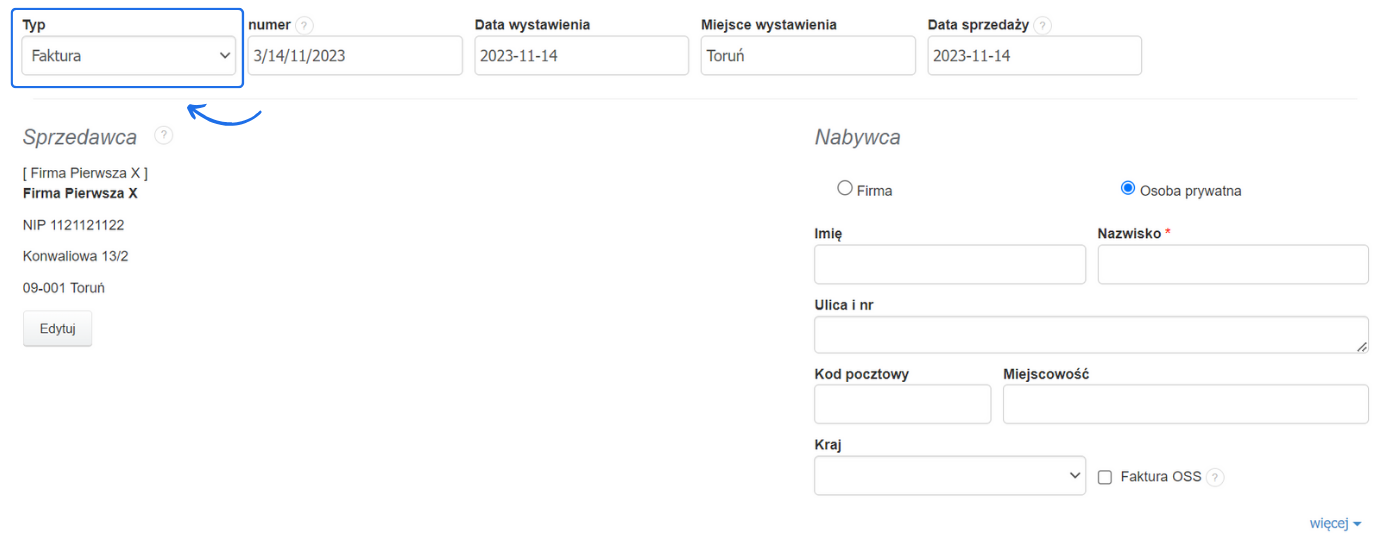The width and height of the screenshot is (1379, 557).
Task: Focus the Nazwisko input field
Action: 1232,265
